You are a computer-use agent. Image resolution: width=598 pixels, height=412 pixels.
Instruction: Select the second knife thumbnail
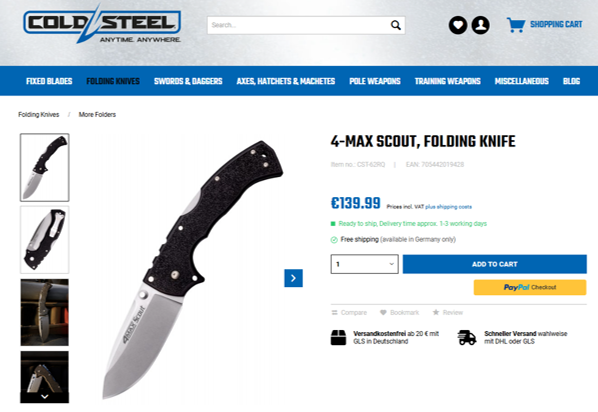pos(45,240)
